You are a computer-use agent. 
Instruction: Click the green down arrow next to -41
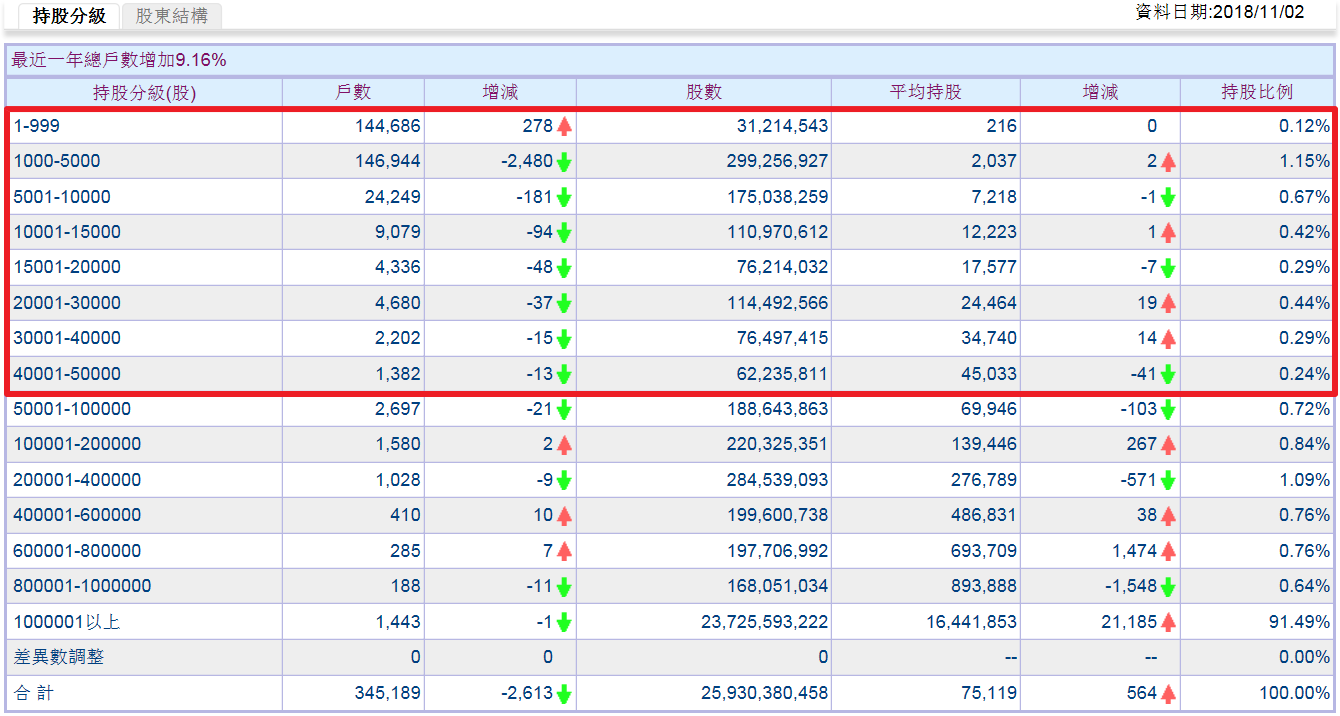1168,374
